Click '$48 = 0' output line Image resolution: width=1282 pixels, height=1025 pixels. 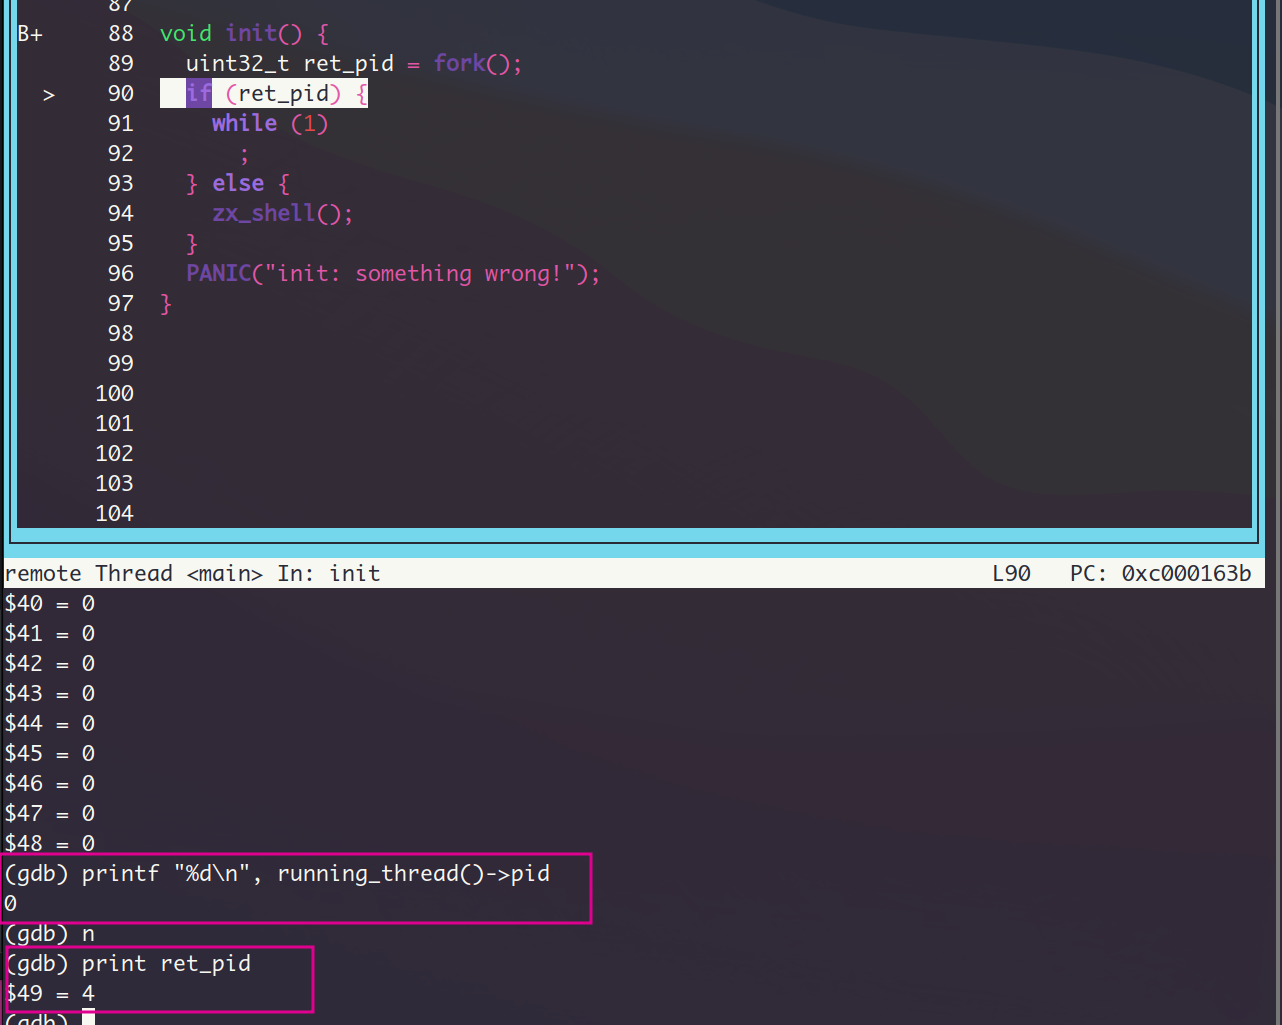click(x=50, y=844)
